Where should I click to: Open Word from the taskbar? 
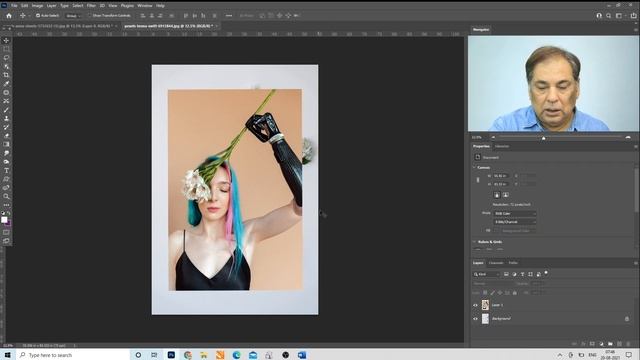(x=302, y=355)
